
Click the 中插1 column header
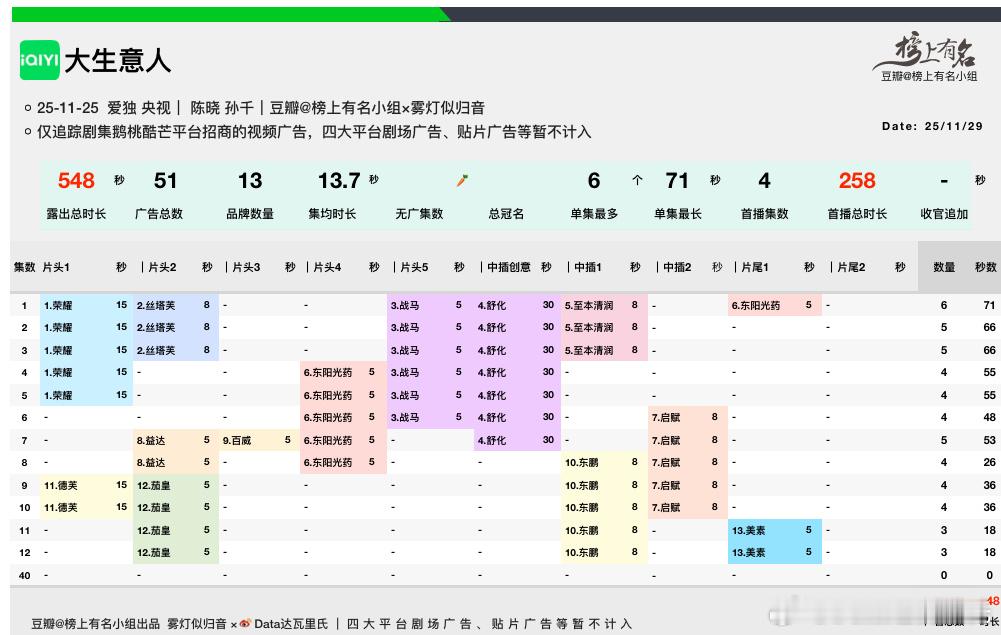click(x=588, y=267)
